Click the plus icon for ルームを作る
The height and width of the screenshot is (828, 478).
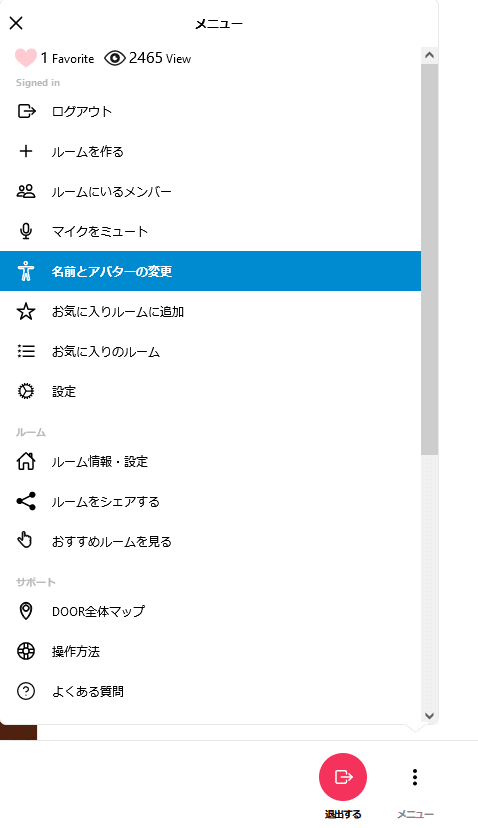(x=26, y=152)
